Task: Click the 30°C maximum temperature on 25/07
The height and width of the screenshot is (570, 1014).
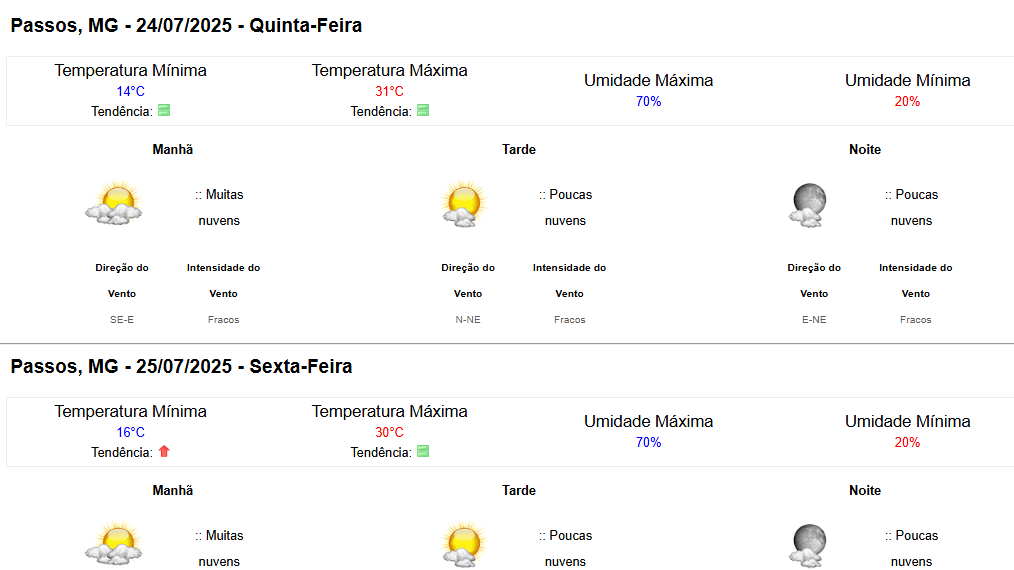Action: coord(389,432)
